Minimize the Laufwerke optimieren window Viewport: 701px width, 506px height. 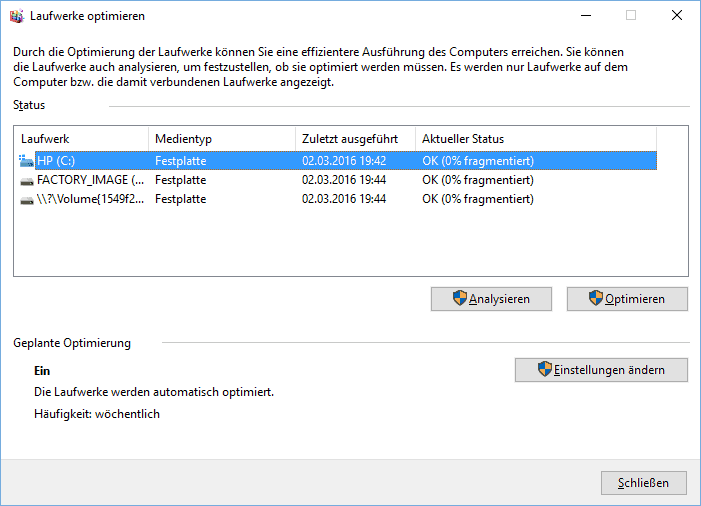pos(586,16)
